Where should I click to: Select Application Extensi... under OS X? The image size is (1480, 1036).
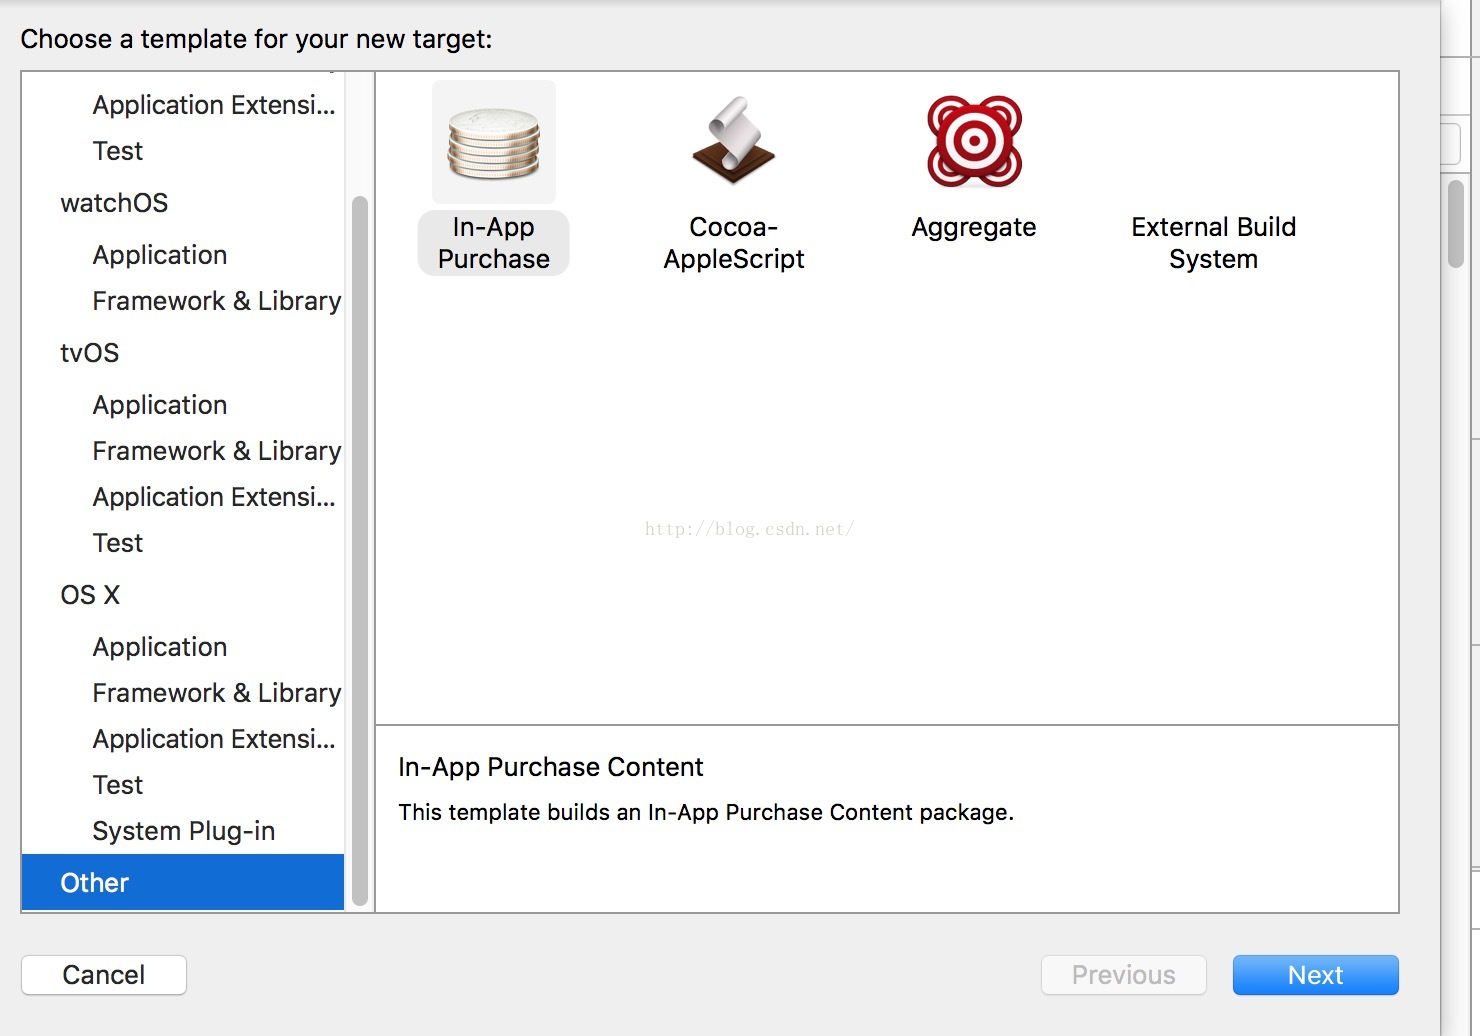(x=214, y=739)
